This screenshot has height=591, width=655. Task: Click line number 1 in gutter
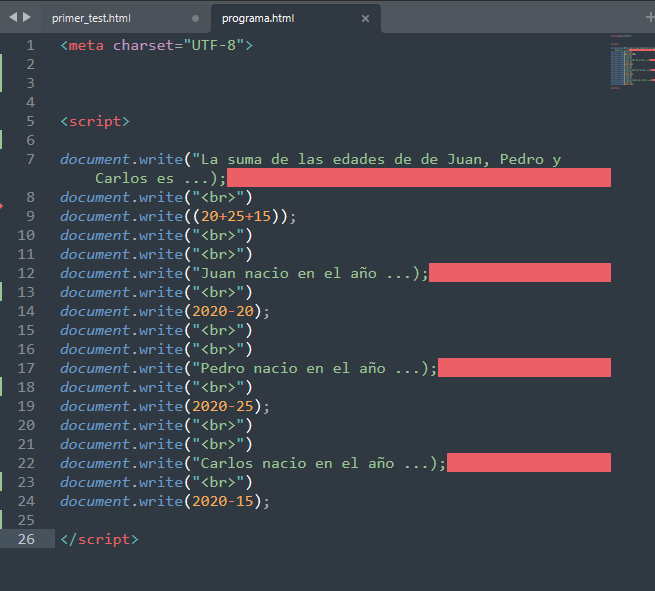(x=30, y=45)
